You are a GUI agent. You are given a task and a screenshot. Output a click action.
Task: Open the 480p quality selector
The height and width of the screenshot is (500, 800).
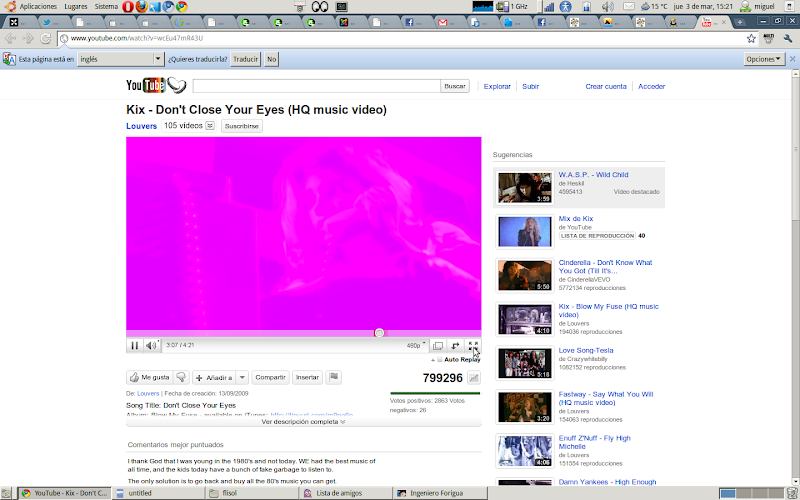tap(416, 345)
